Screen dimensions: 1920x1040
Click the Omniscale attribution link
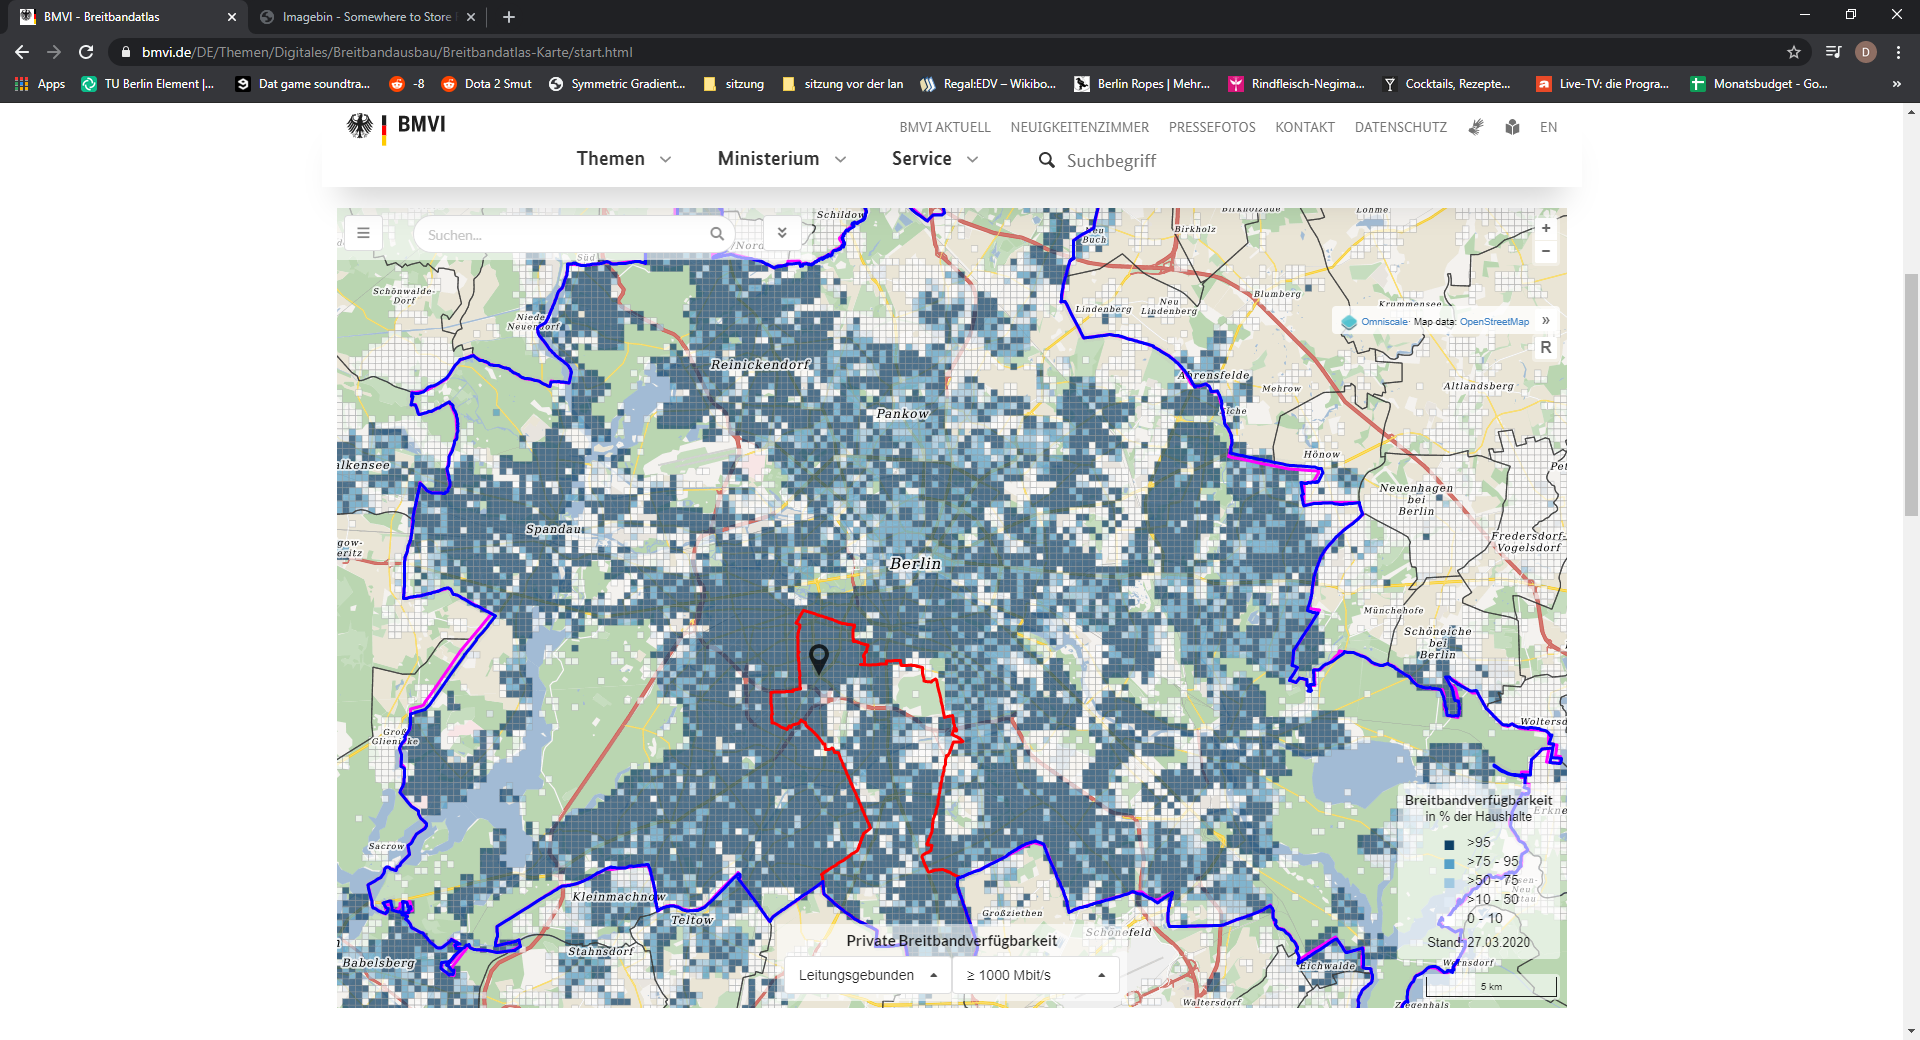[x=1383, y=322]
